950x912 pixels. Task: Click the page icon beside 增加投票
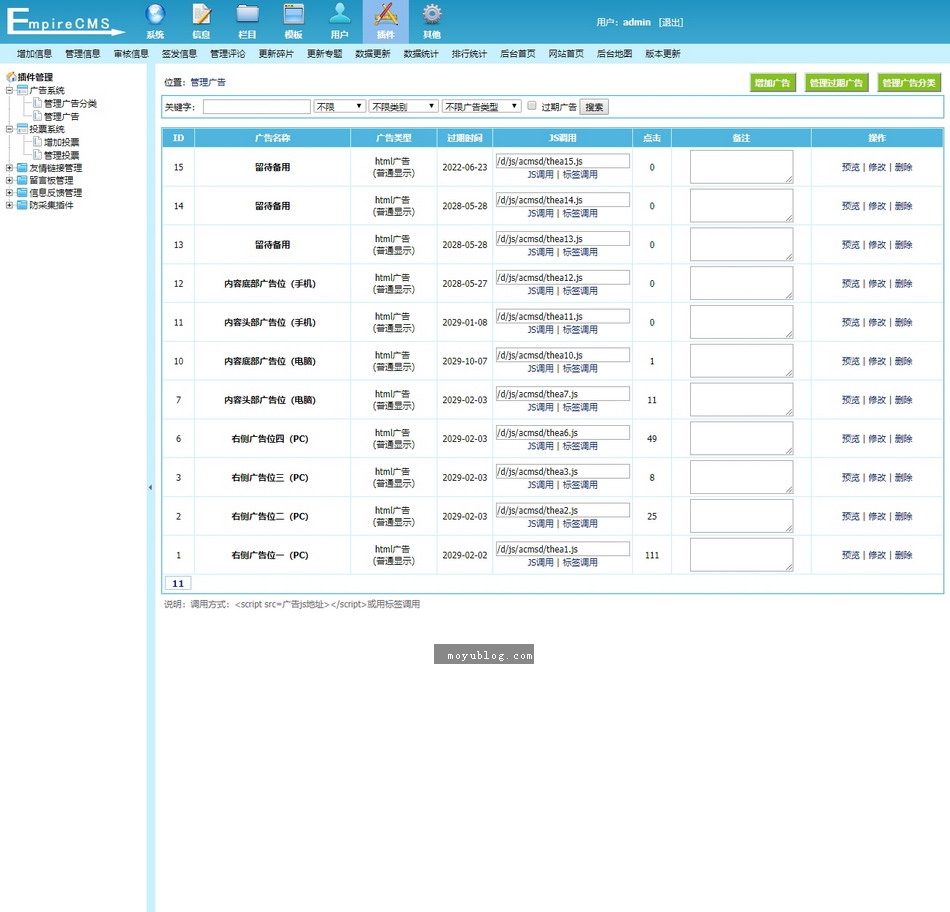click(x=37, y=142)
